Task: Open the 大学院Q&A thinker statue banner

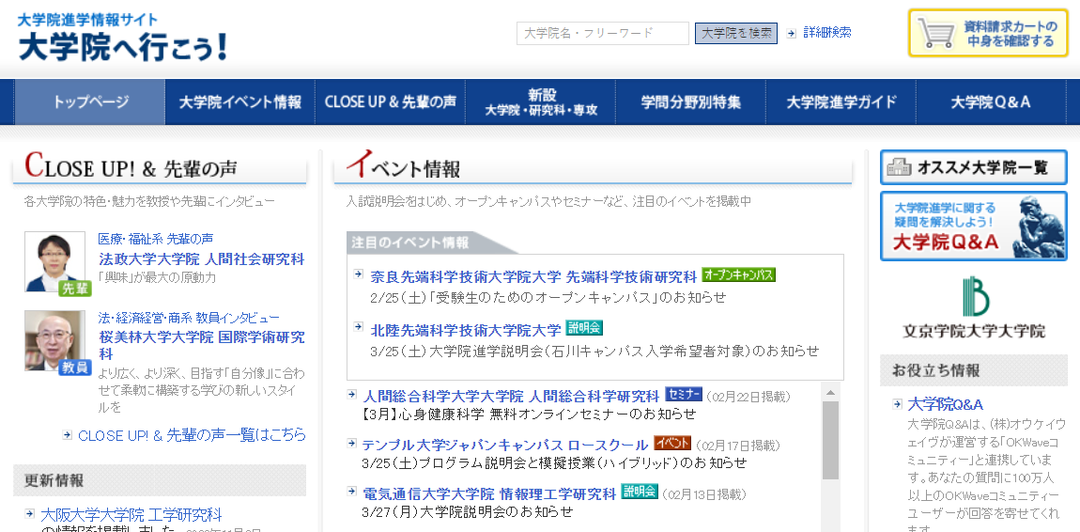Action: click(973, 226)
